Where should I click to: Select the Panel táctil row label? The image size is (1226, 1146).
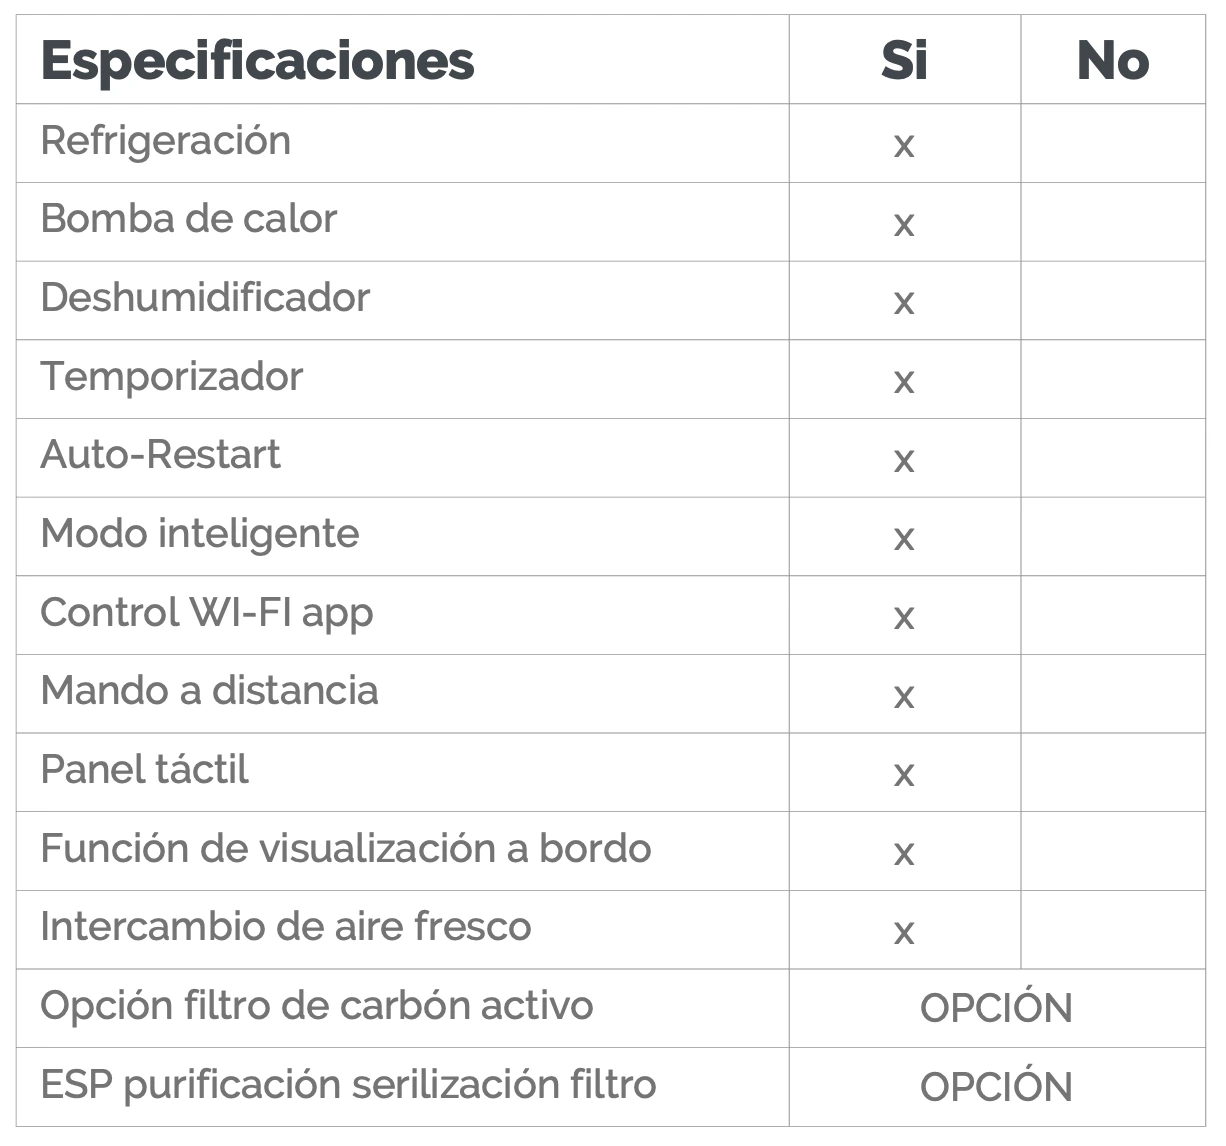[x=145, y=770]
